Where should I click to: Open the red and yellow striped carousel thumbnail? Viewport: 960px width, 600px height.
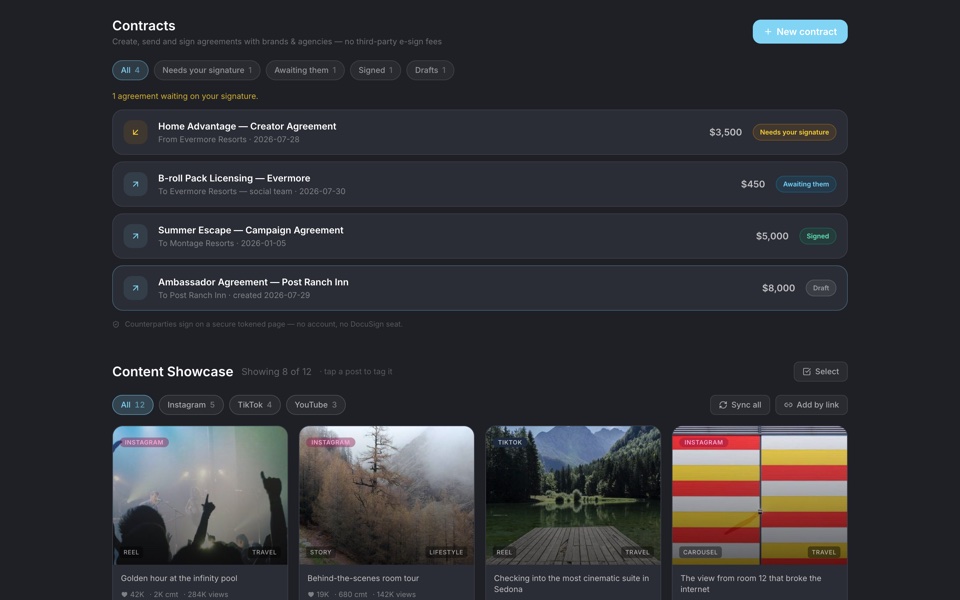click(x=759, y=495)
